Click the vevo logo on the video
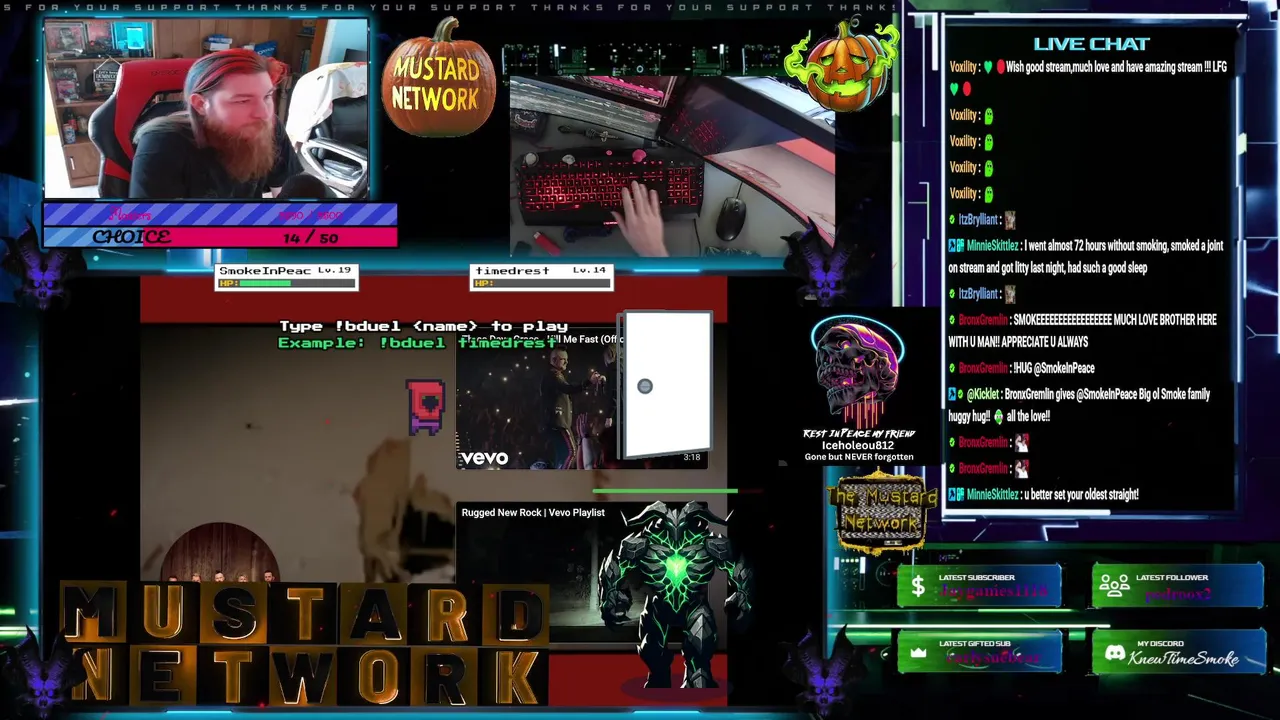1280x720 pixels. tap(485, 458)
